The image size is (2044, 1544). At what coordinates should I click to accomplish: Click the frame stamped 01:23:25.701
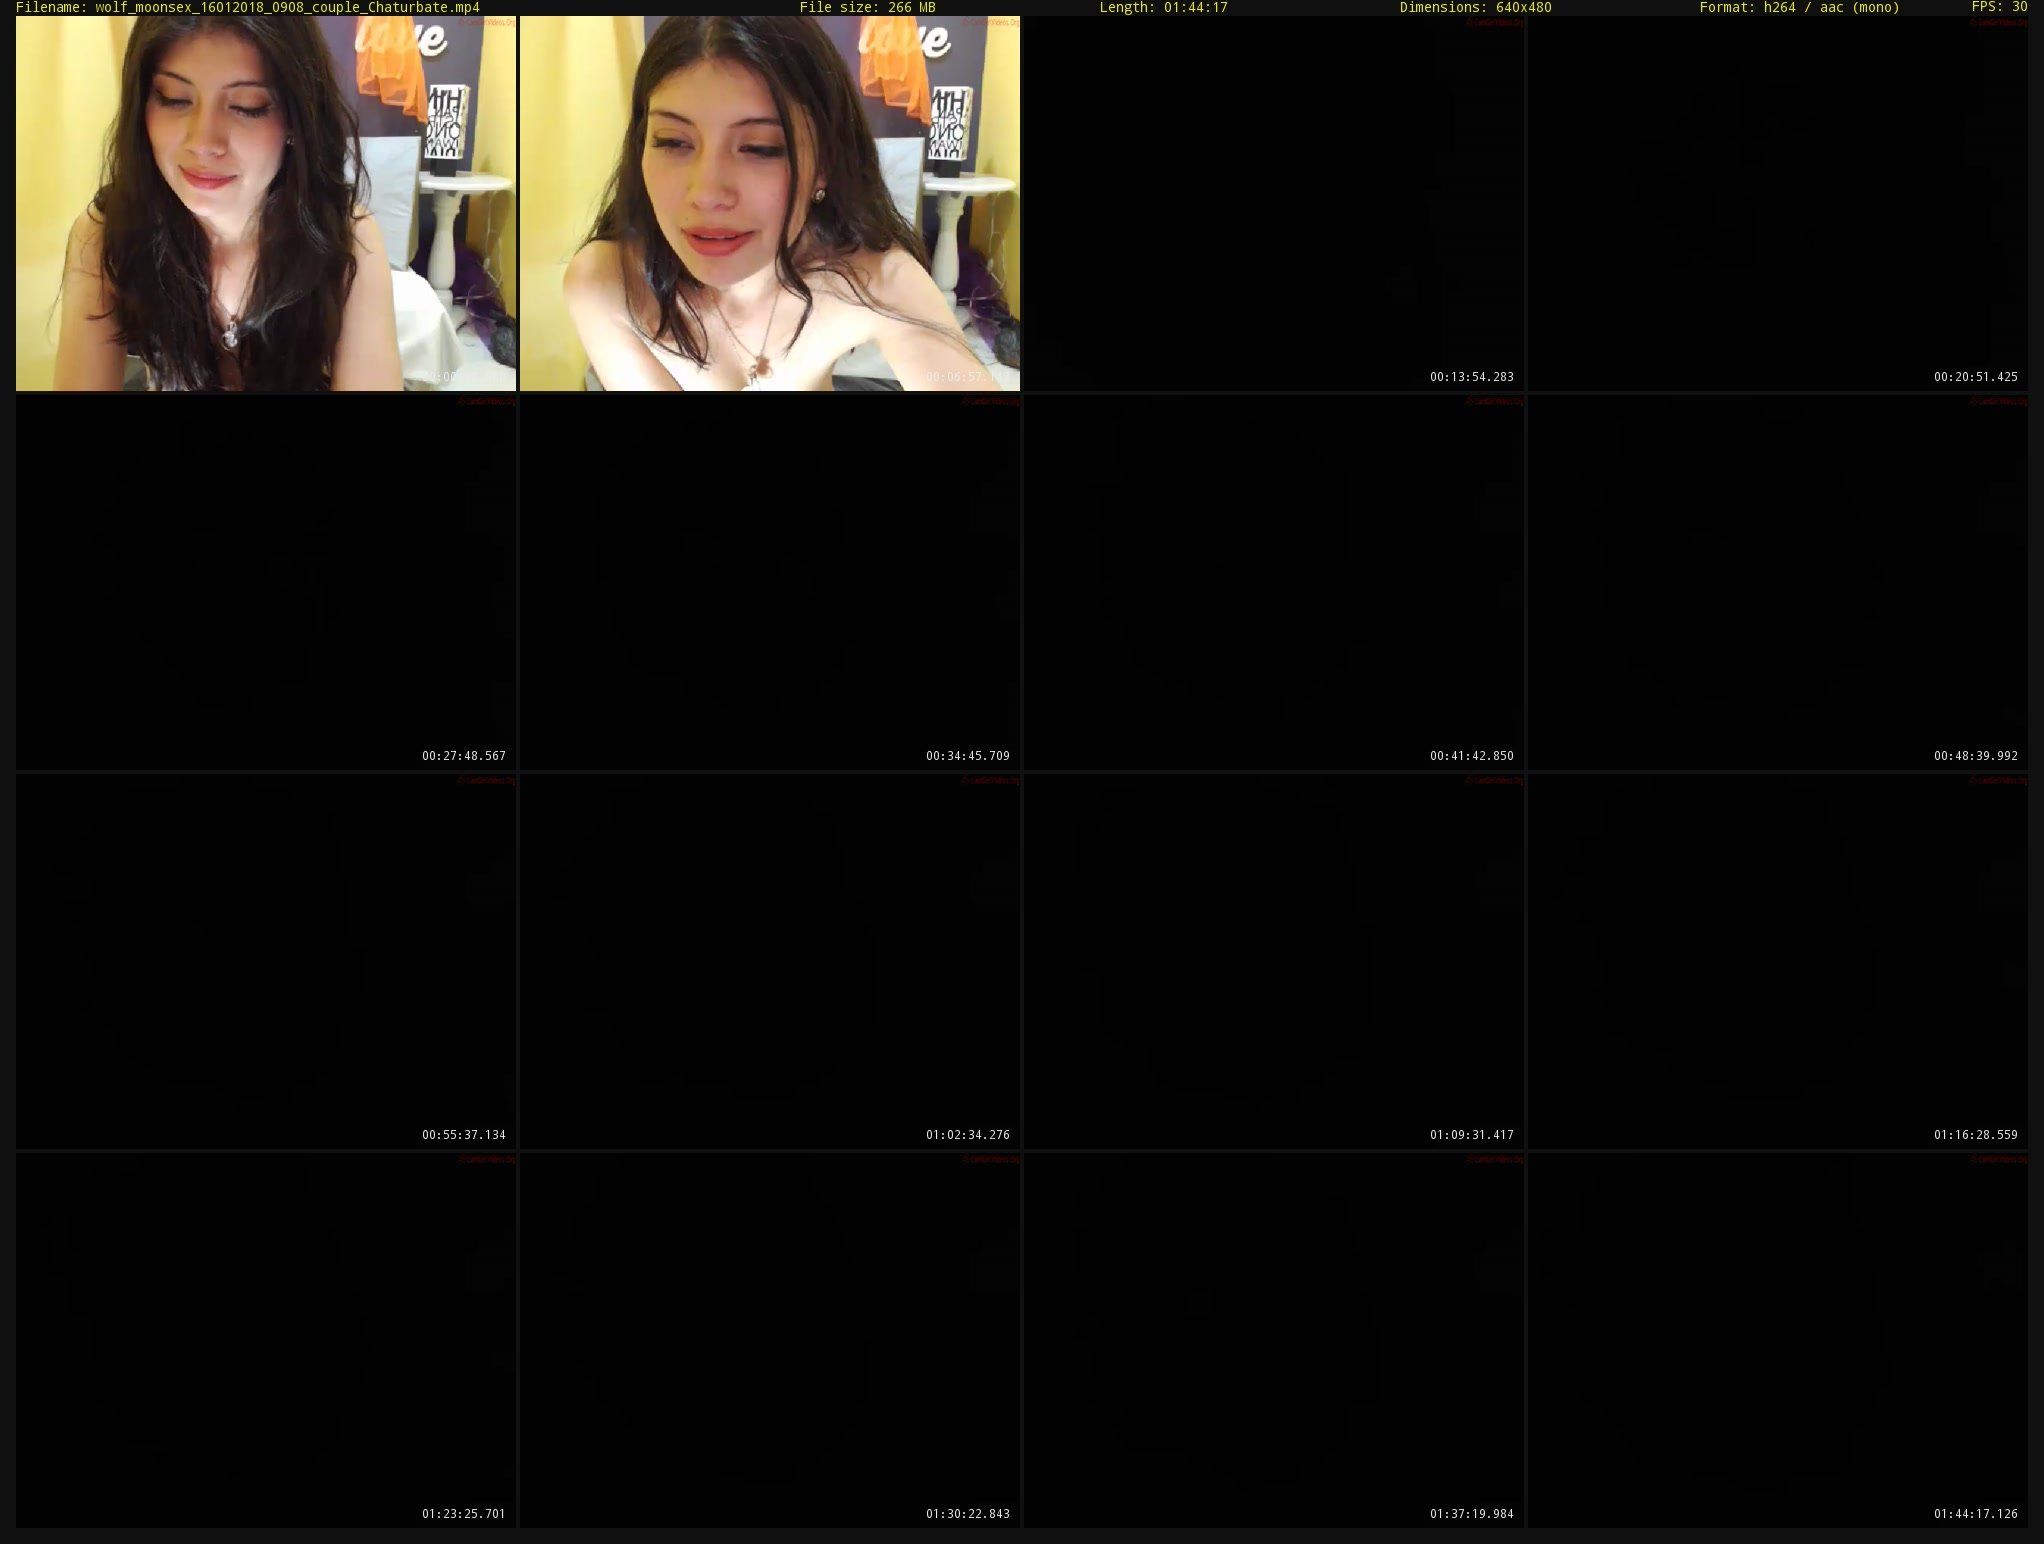[266, 1340]
